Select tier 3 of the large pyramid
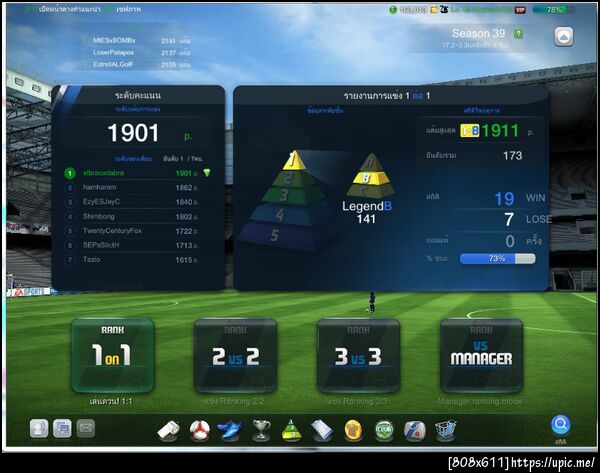This screenshot has width=600, height=473. [293, 195]
